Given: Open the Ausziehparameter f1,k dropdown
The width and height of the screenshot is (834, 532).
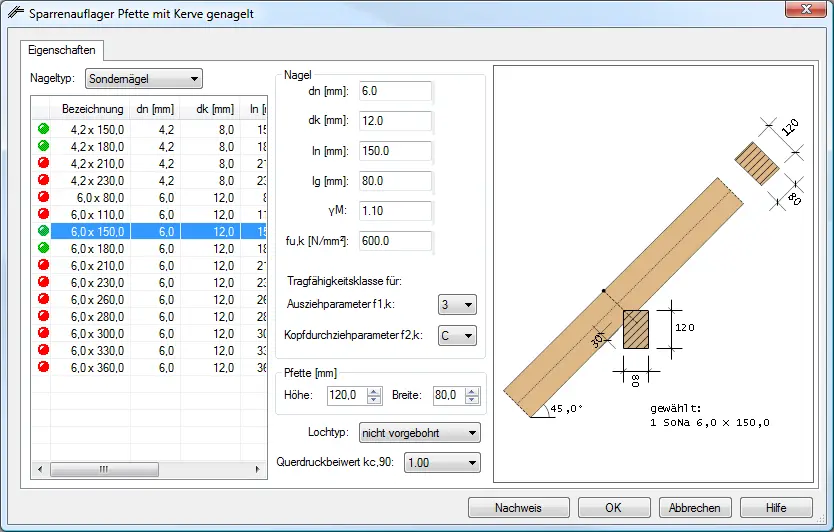Looking at the screenshot, I should point(457,305).
